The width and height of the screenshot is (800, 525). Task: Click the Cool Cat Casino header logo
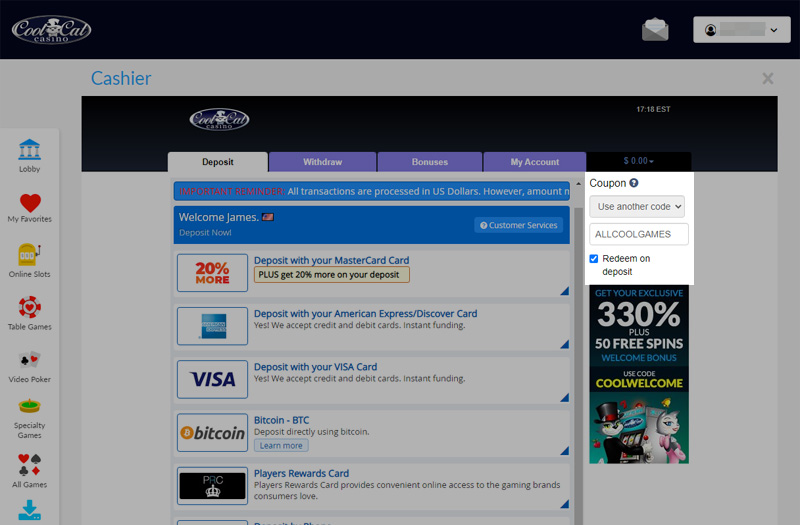[51, 30]
